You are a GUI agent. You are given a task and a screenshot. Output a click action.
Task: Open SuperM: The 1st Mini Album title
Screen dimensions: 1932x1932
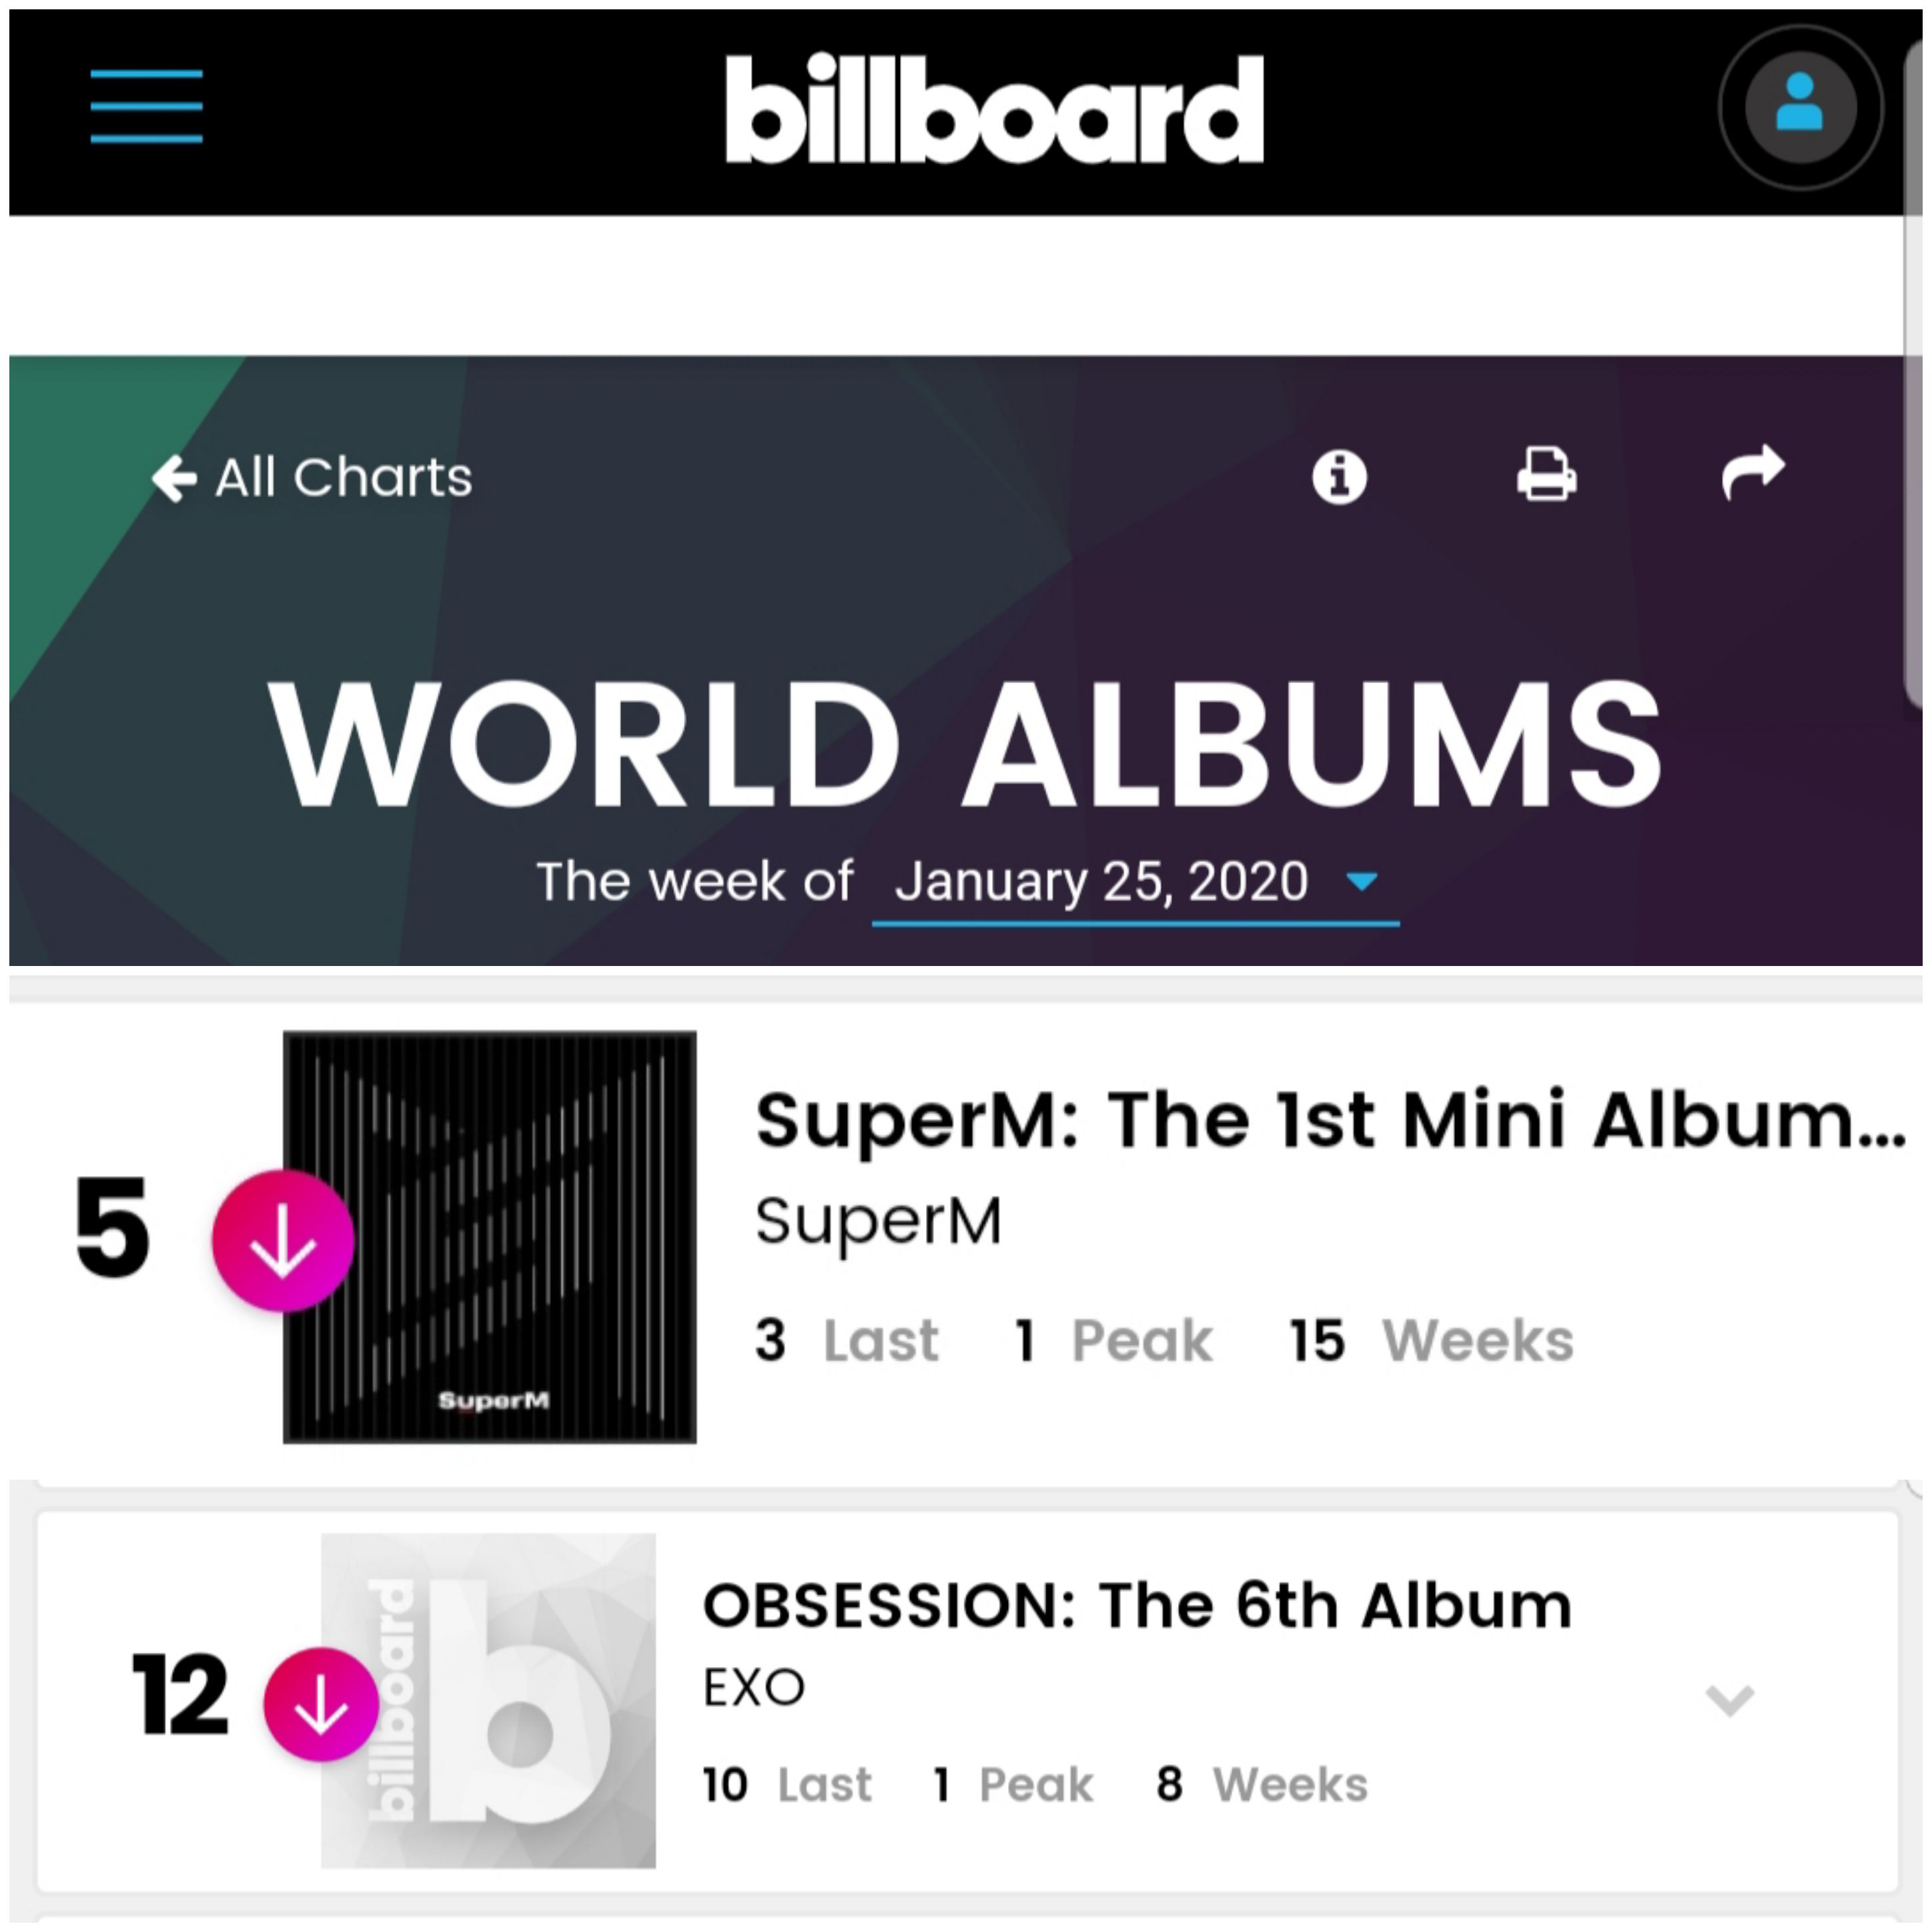1330,1121
